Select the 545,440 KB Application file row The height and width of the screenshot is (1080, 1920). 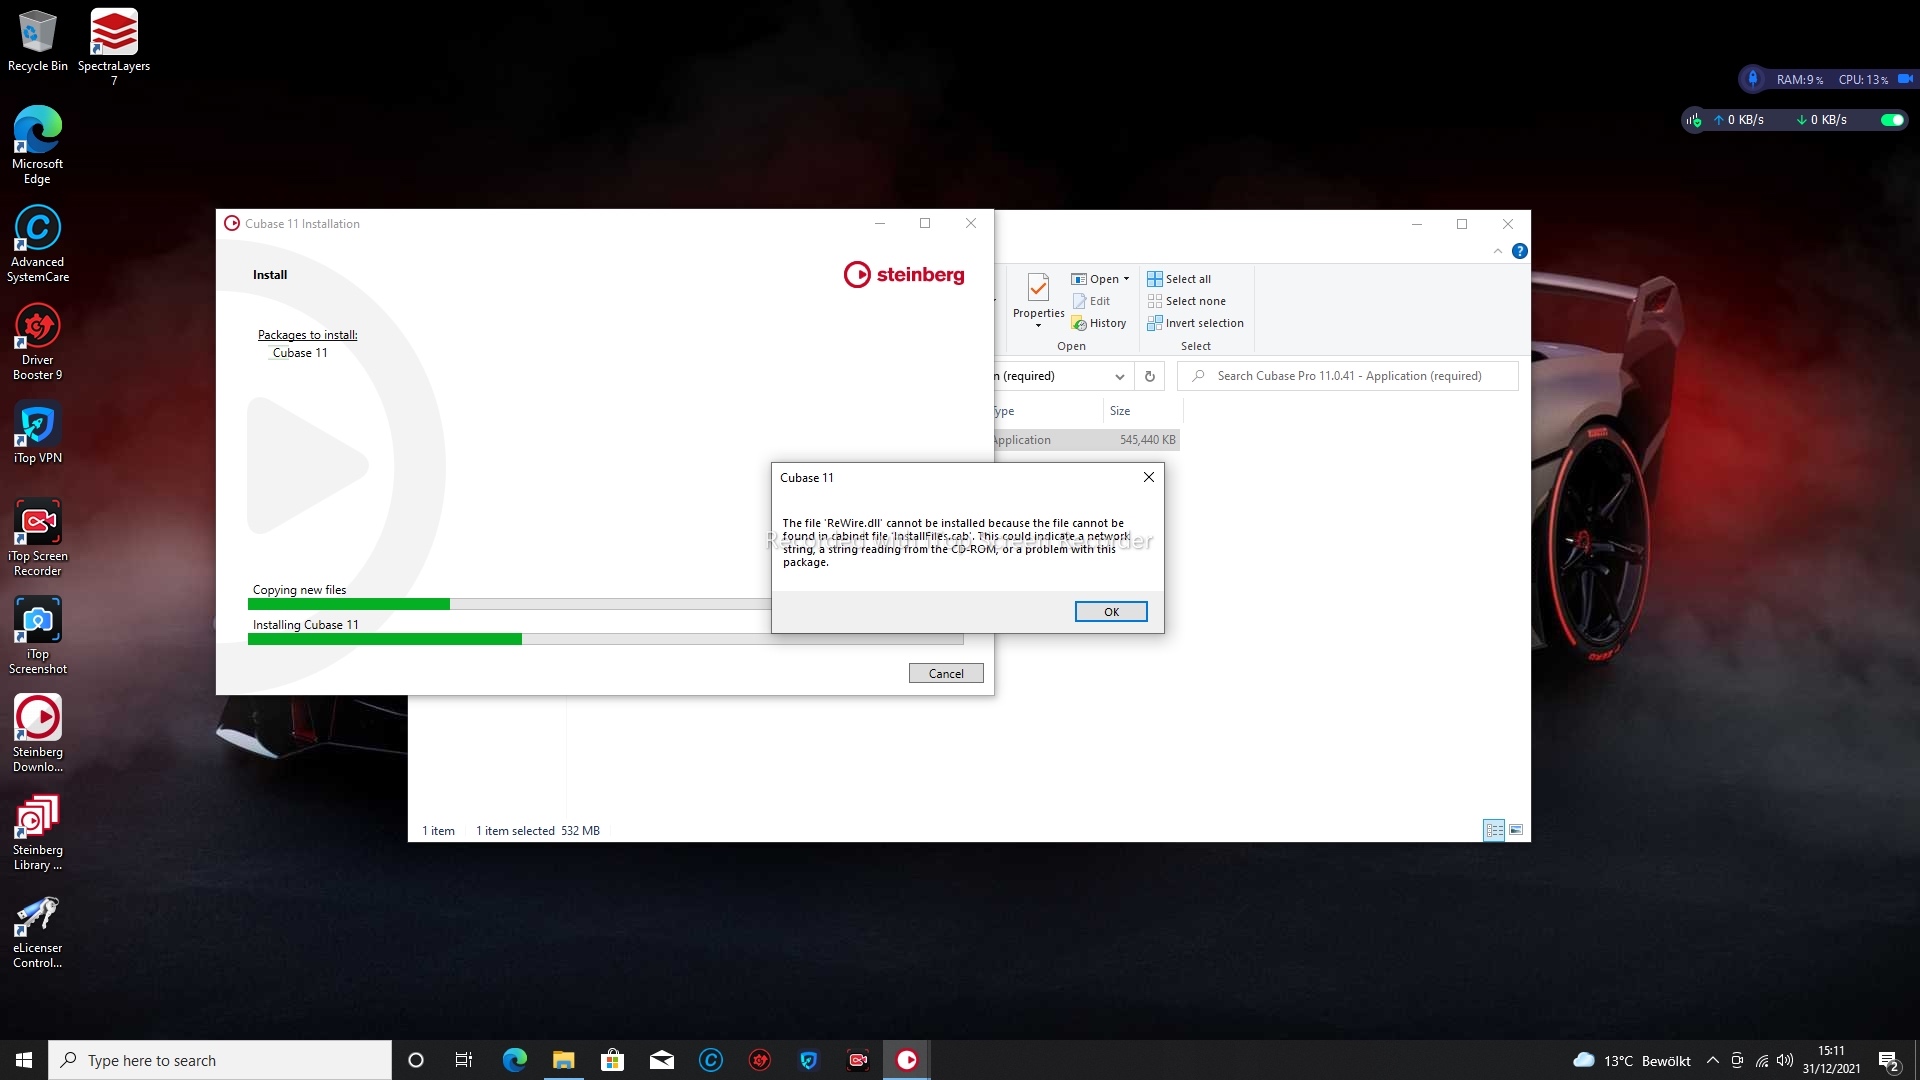(1087, 440)
